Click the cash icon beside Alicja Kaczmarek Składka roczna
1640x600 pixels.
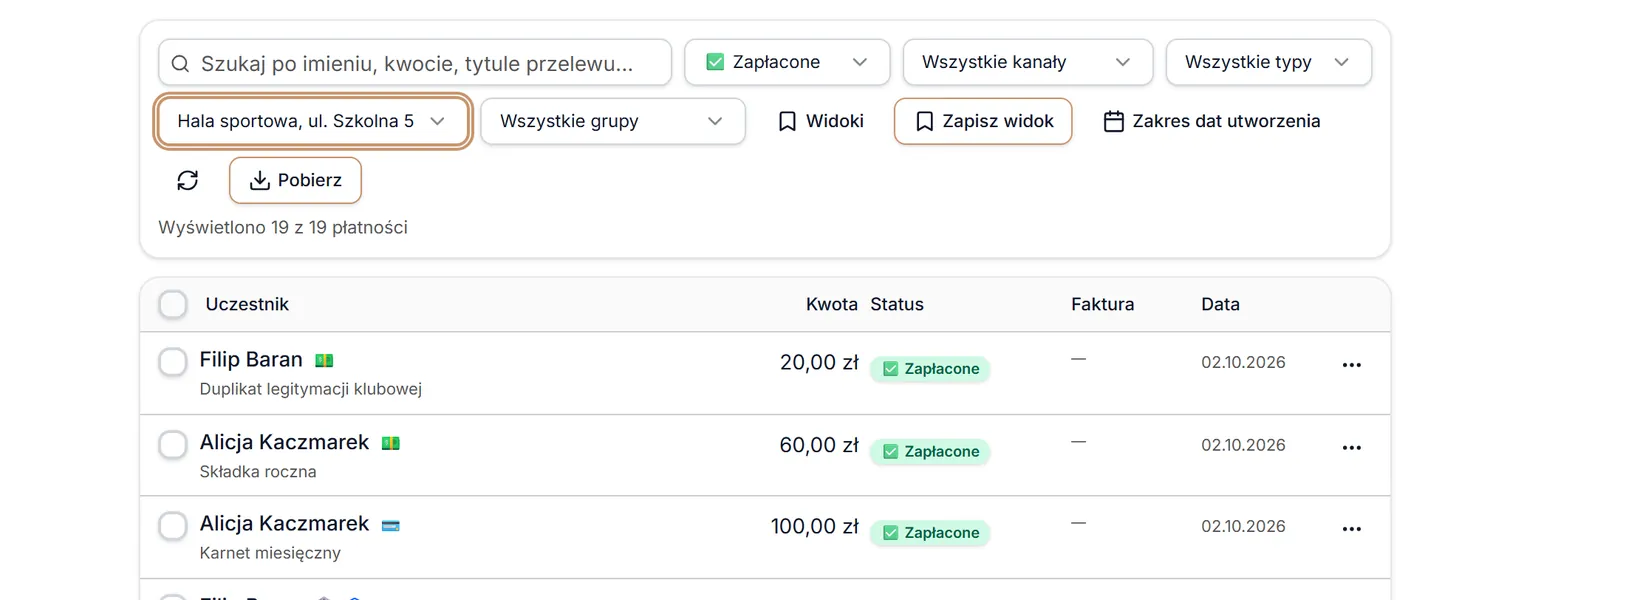391,443
